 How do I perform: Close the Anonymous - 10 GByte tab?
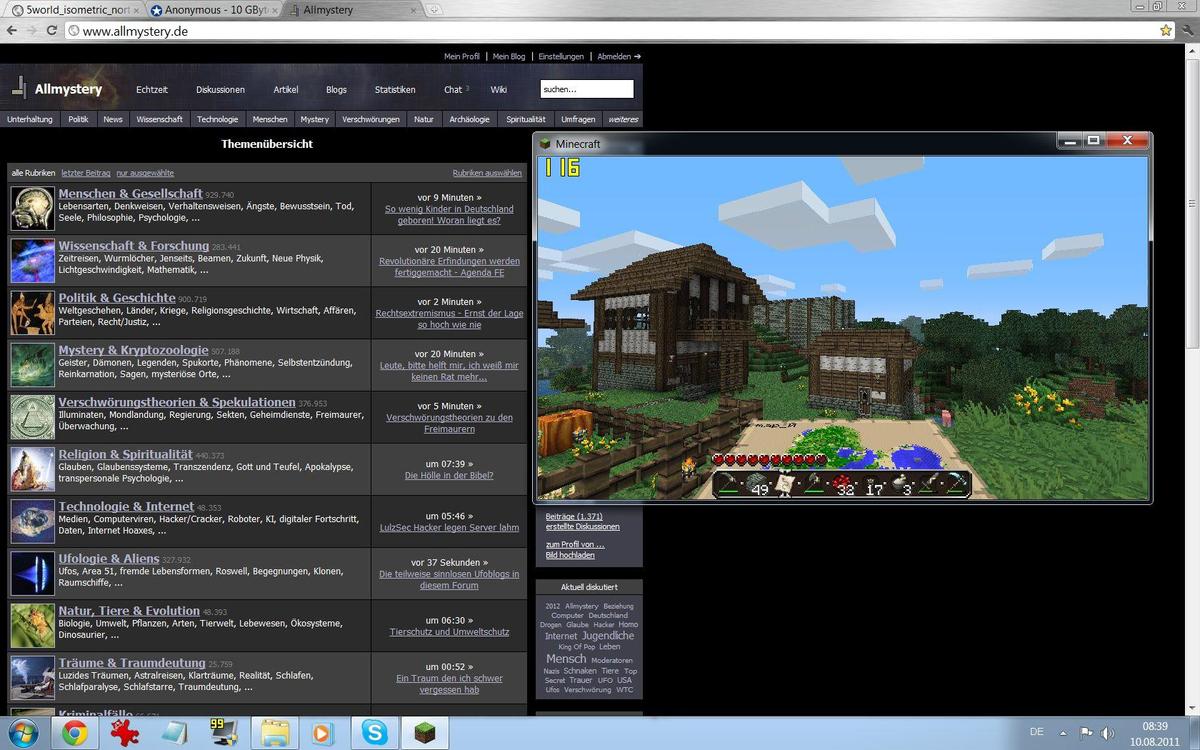click(275, 10)
